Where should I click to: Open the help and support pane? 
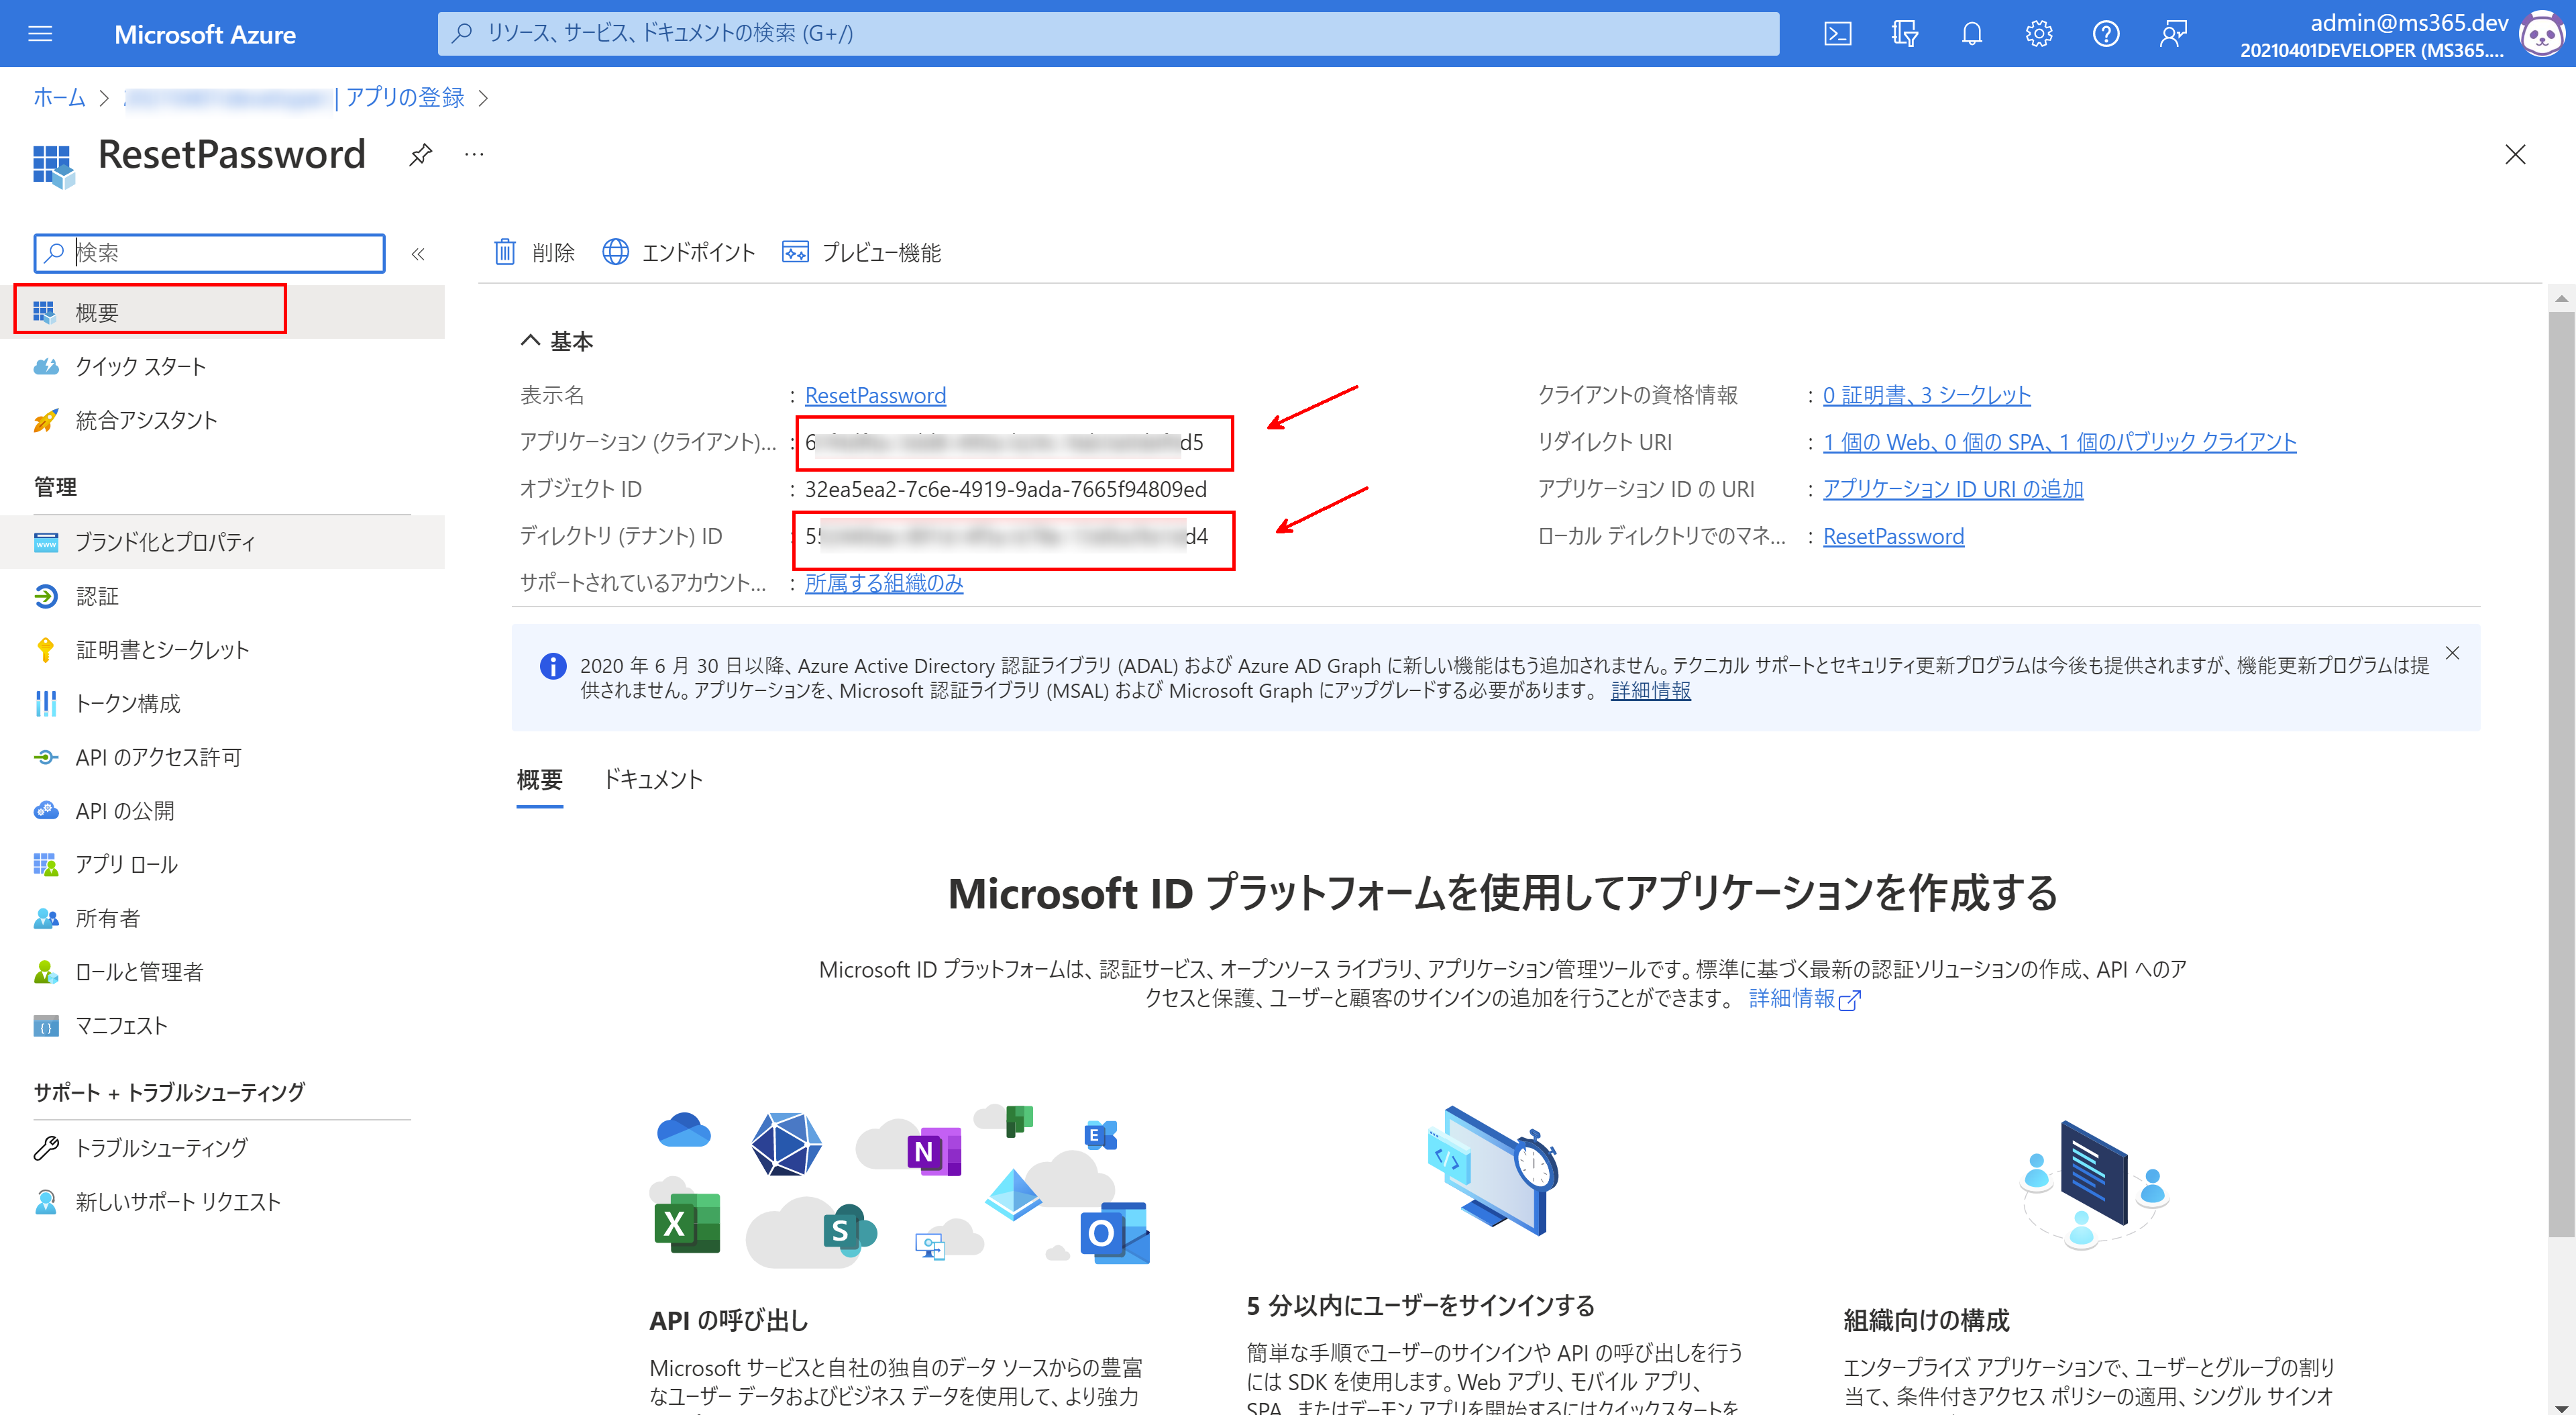tap(2105, 33)
